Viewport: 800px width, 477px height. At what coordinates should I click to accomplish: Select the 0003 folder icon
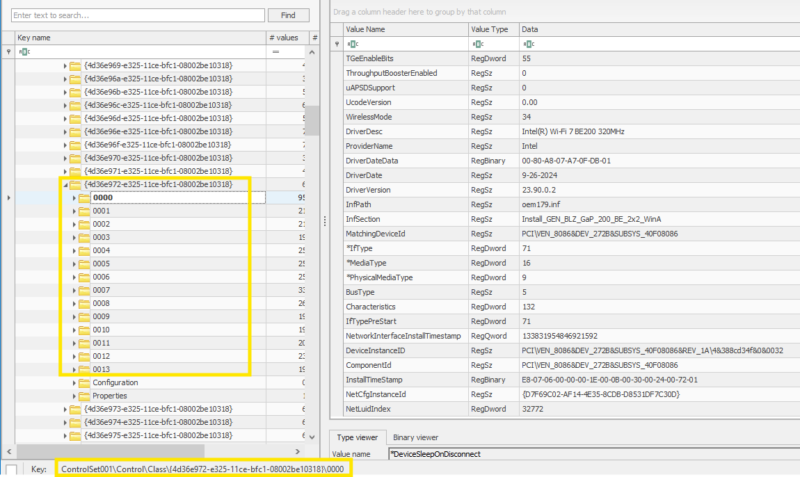click(84, 238)
